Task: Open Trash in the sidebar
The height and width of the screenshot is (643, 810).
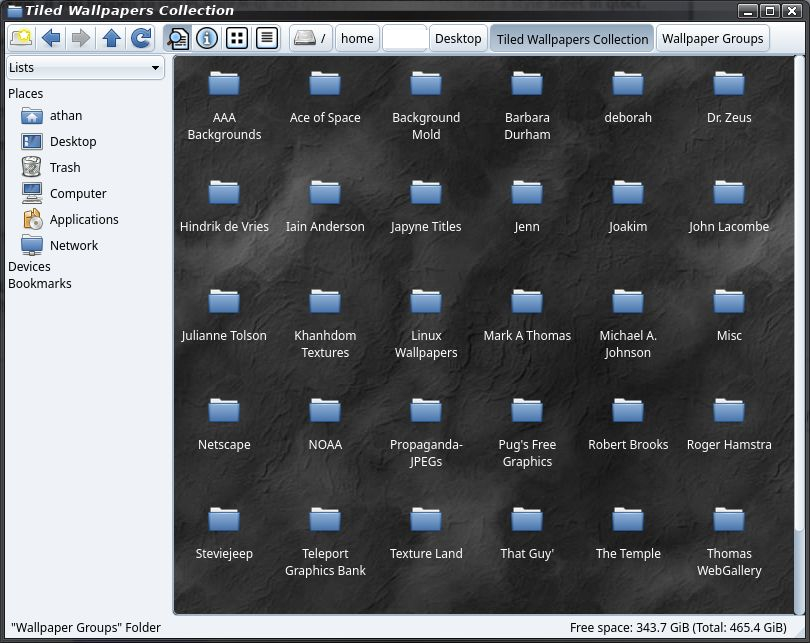Action: coord(51,167)
